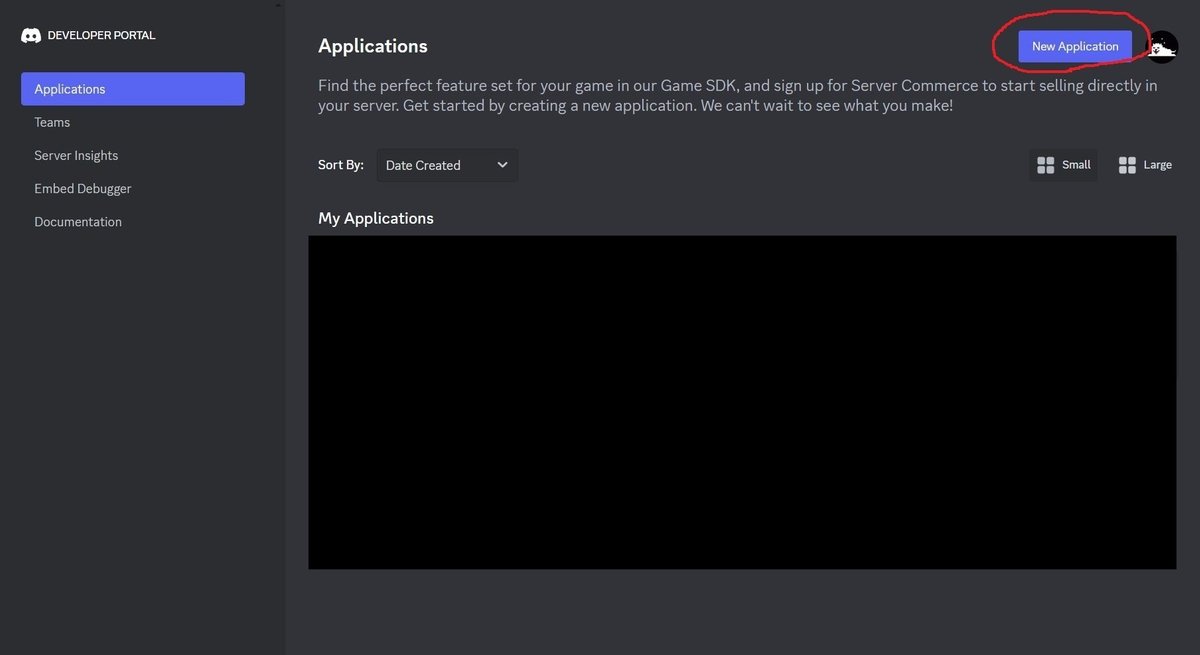Click the four-squares grid icon beside Small
Screen dimensions: 1200x655
[x=1046, y=164]
